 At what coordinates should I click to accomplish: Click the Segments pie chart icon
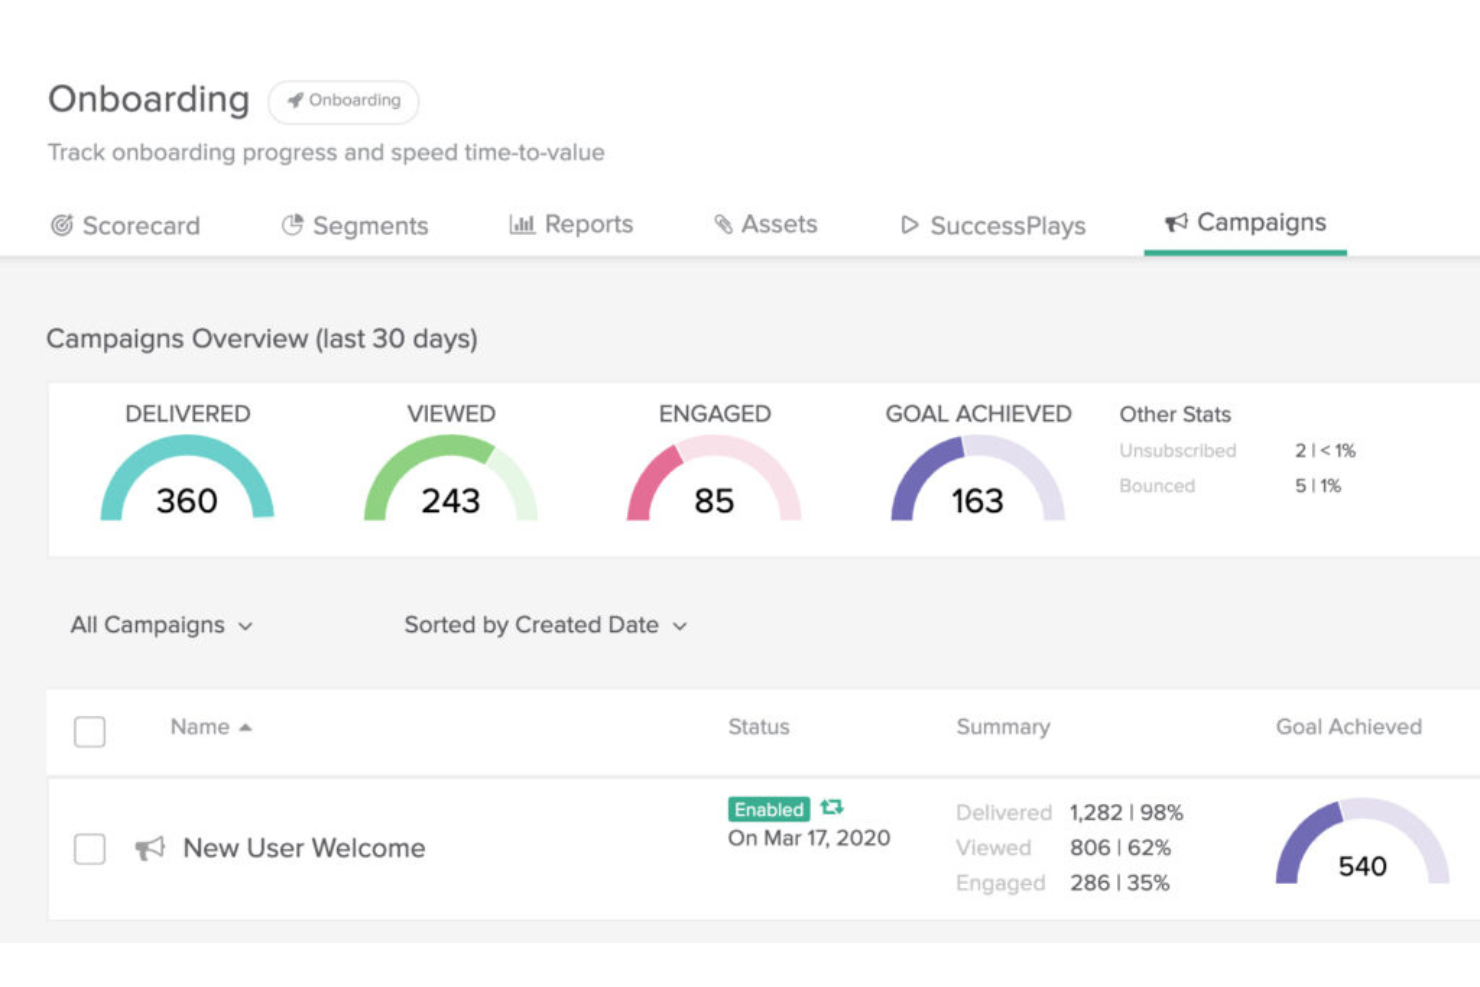[x=292, y=225]
